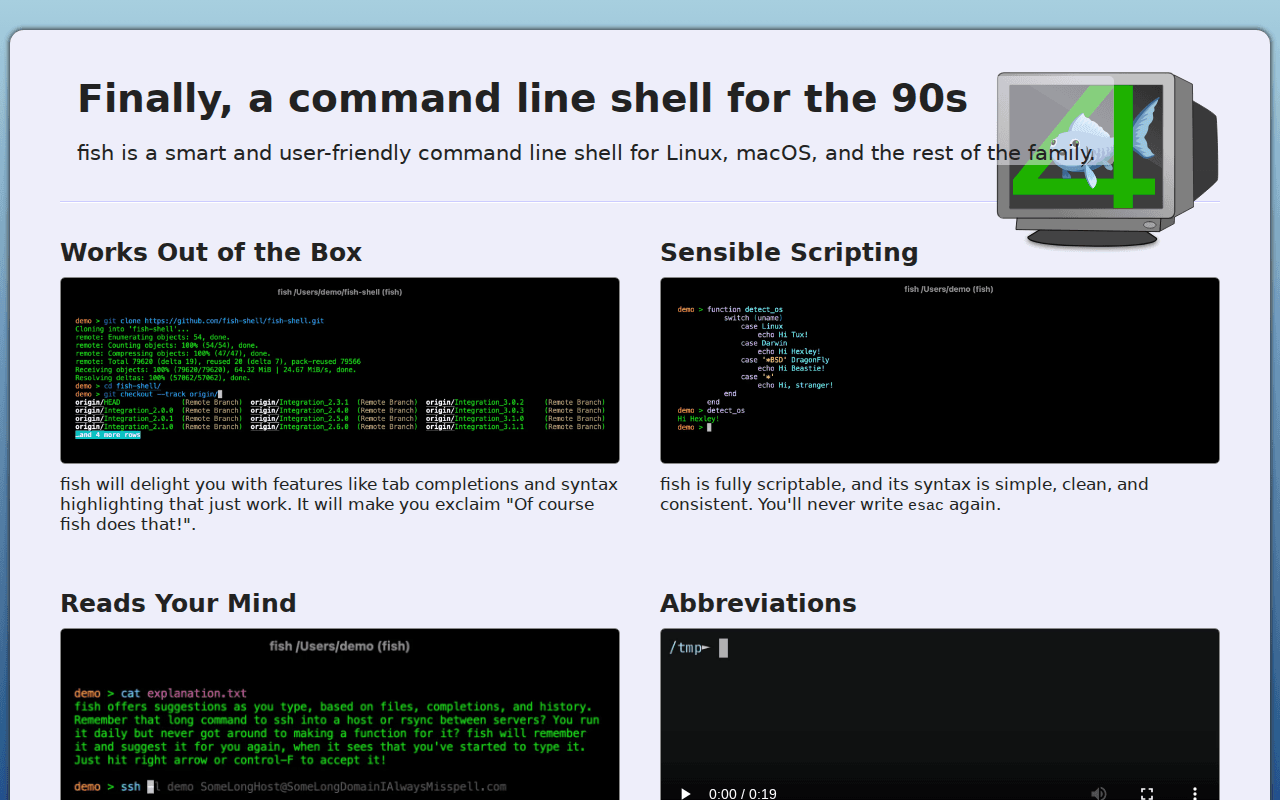Click the detect_os function screenshot
1280x800 pixels.
940,370
